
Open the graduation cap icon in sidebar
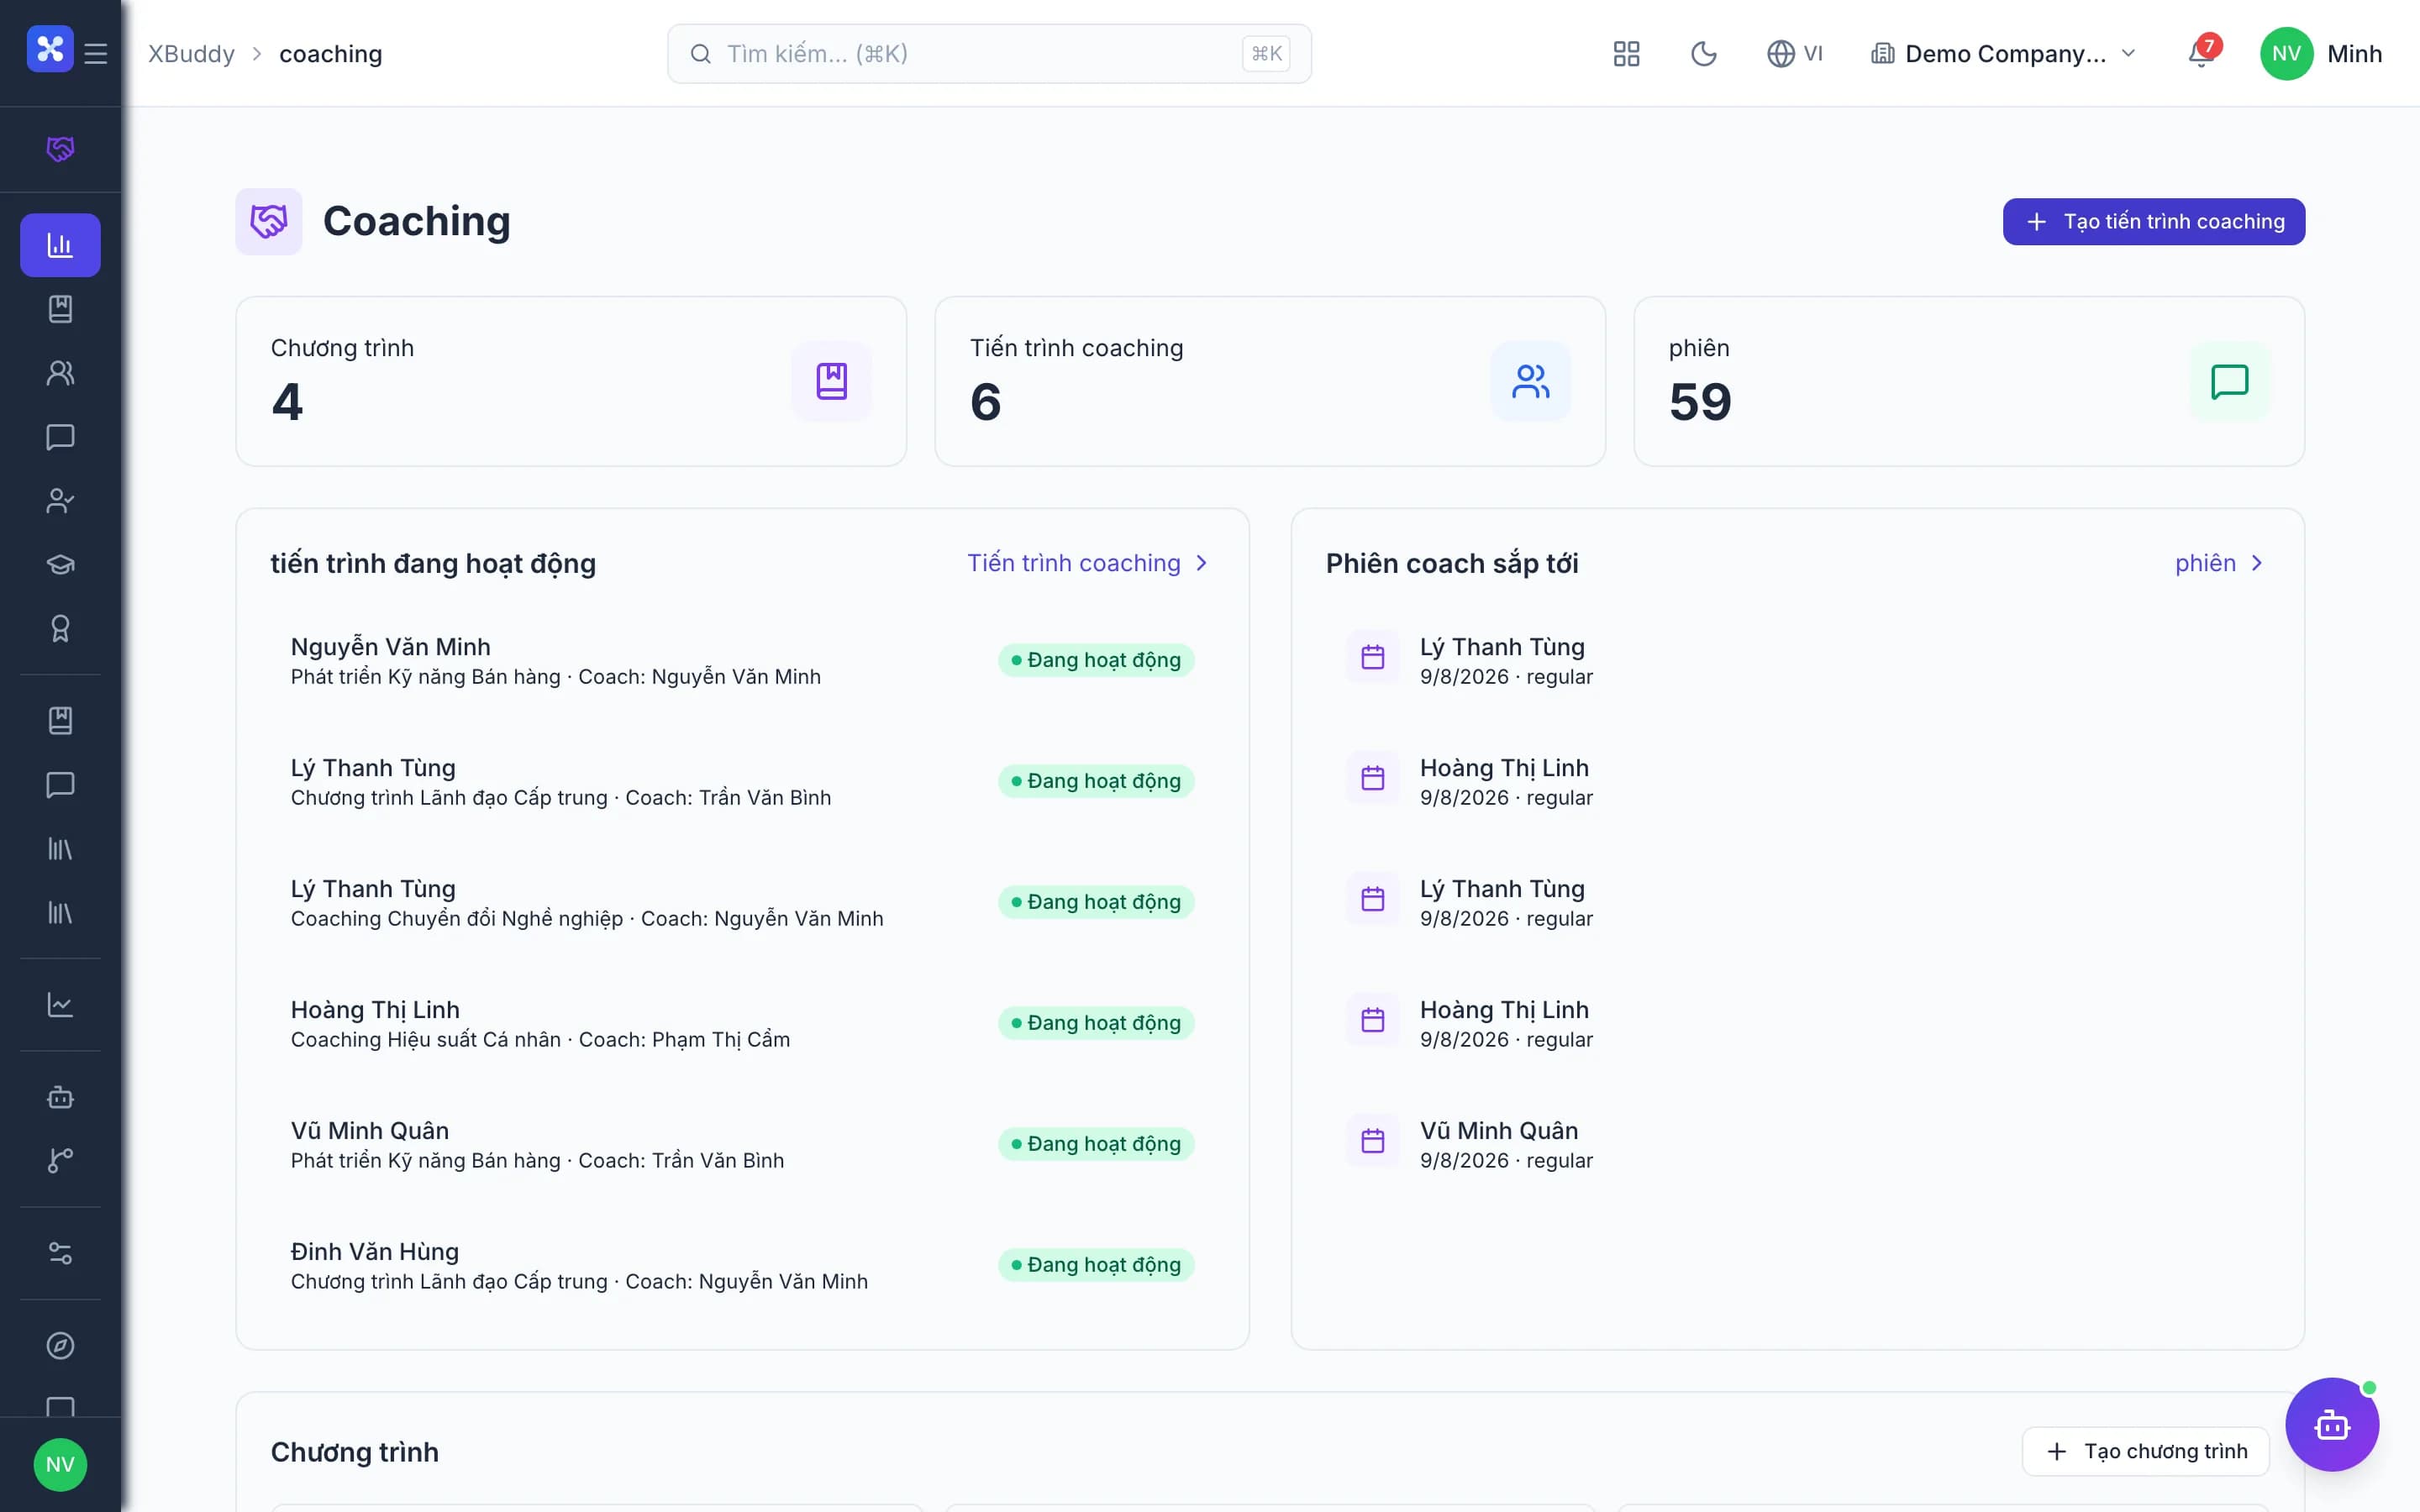pyautogui.click(x=60, y=565)
